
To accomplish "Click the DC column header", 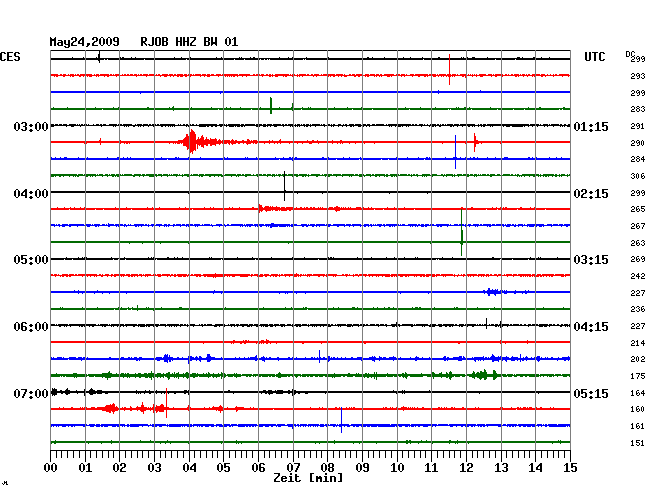I will pyautogui.click(x=630, y=54).
